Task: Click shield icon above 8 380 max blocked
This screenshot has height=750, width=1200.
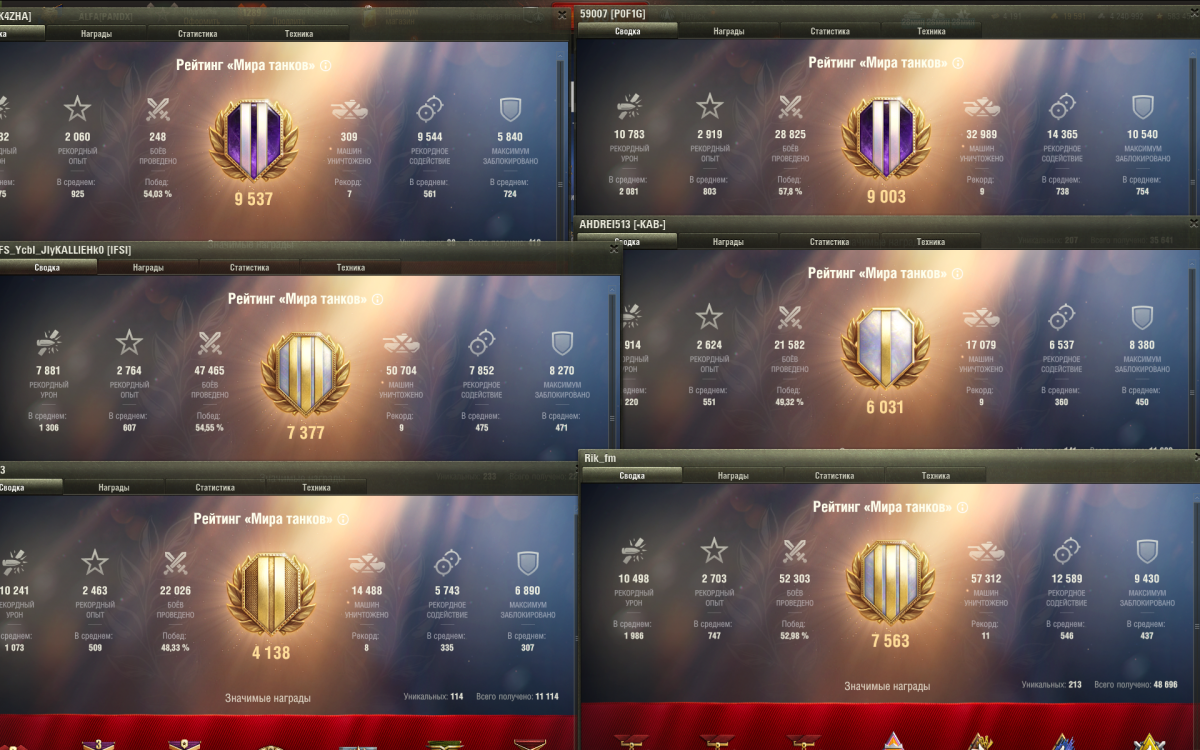Action: point(1142,318)
